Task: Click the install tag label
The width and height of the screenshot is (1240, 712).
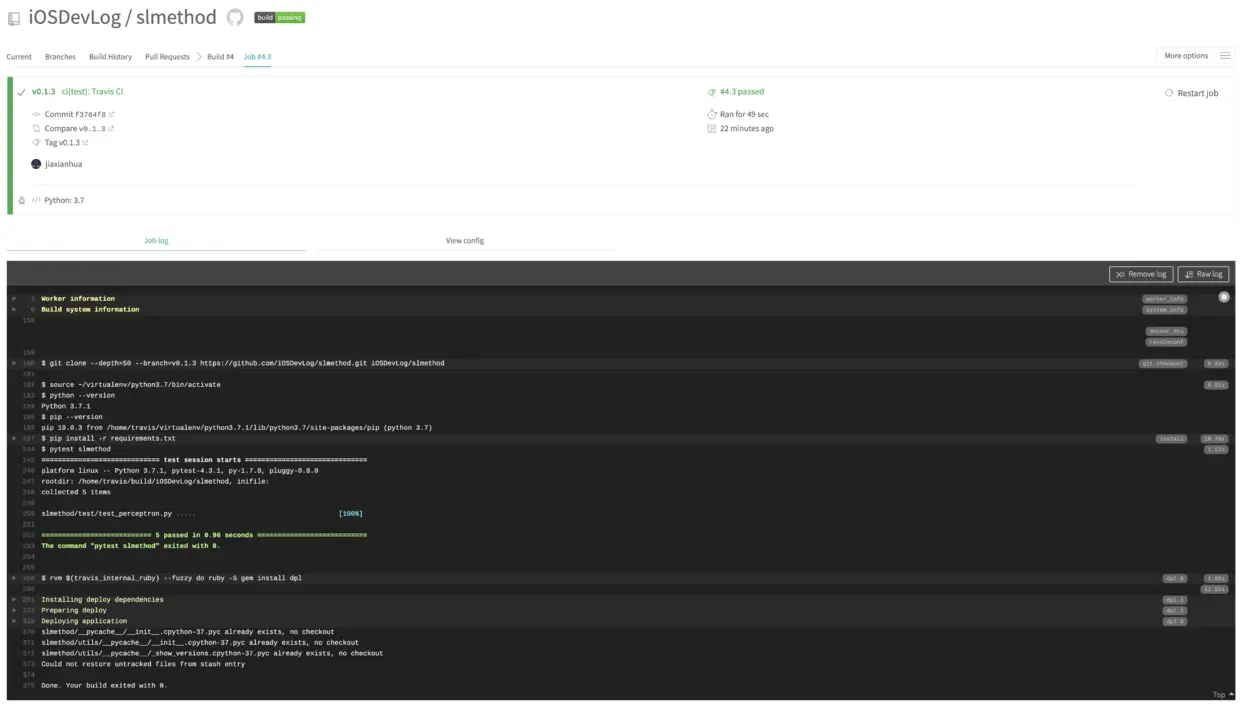Action: pos(1172,439)
